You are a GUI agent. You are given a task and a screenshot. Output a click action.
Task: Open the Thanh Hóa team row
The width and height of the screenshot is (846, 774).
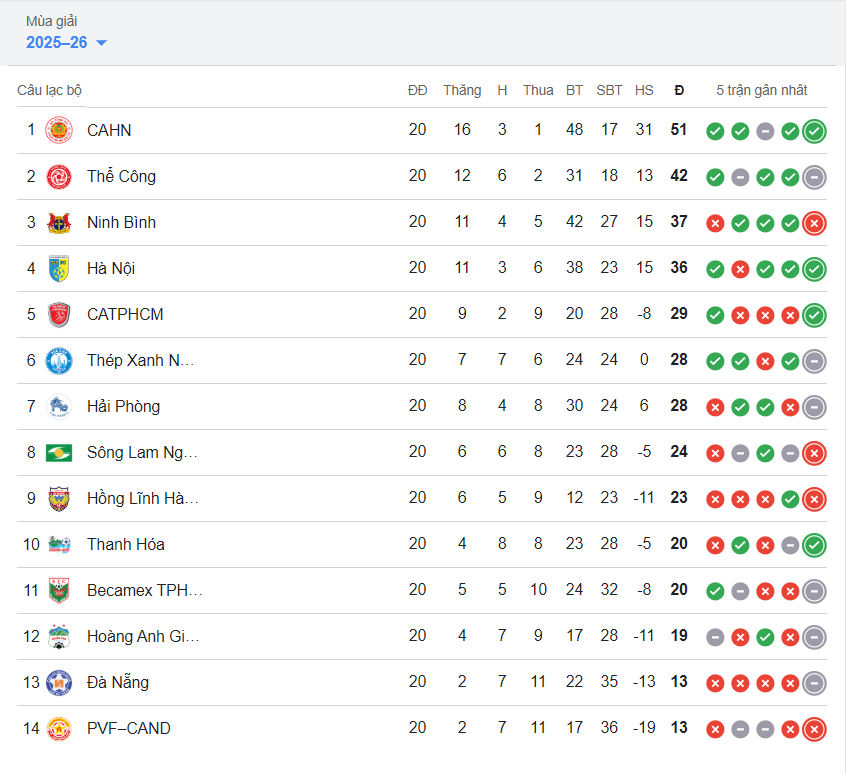pyautogui.click(x=126, y=544)
